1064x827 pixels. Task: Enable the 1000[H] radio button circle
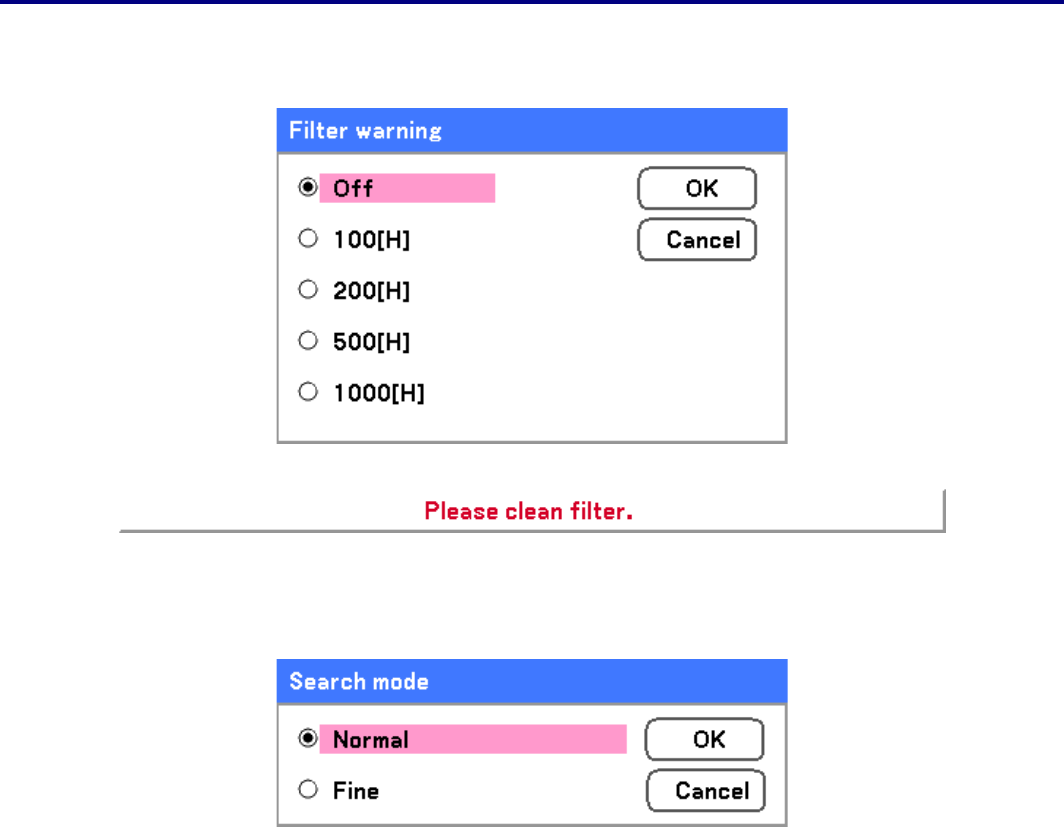coord(308,393)
